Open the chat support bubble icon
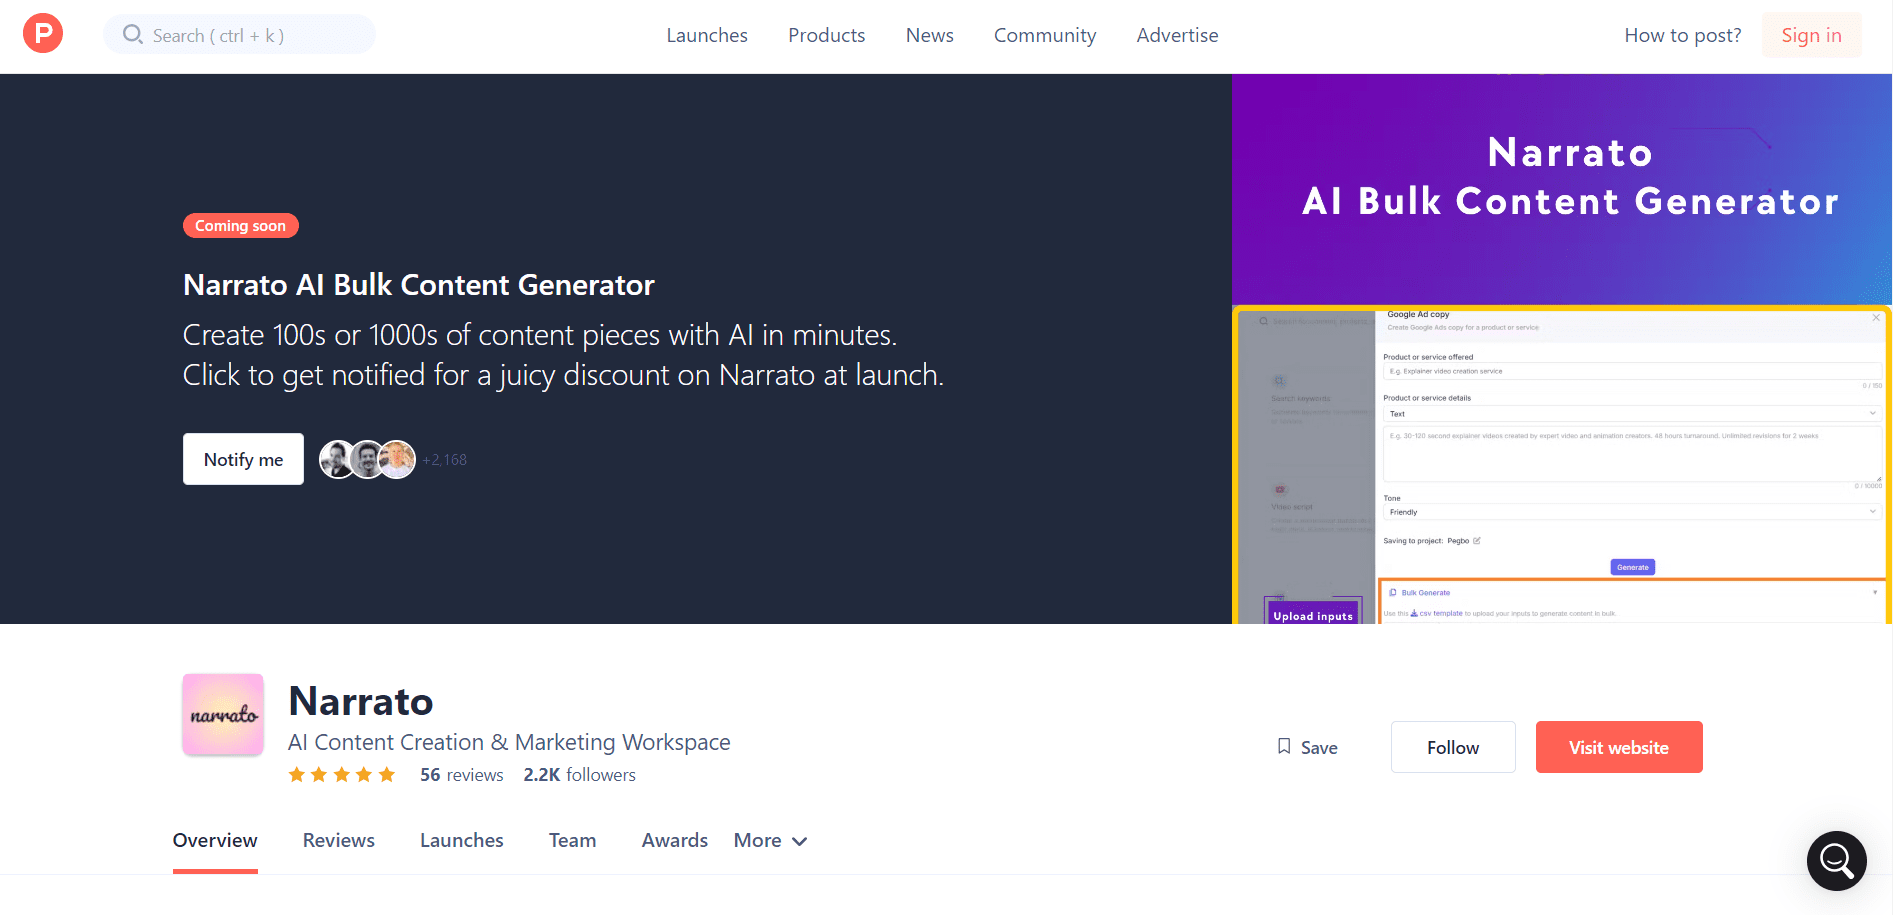Screen dimensions: 1893x915 click(x=1837, y=861)
